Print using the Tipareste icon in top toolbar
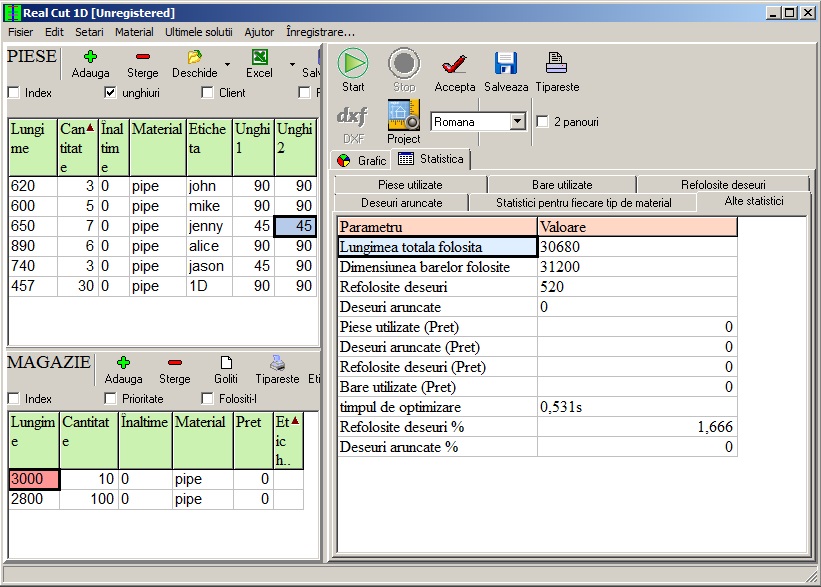The width and height of the screenshot is (821, 587). (556, 64)
